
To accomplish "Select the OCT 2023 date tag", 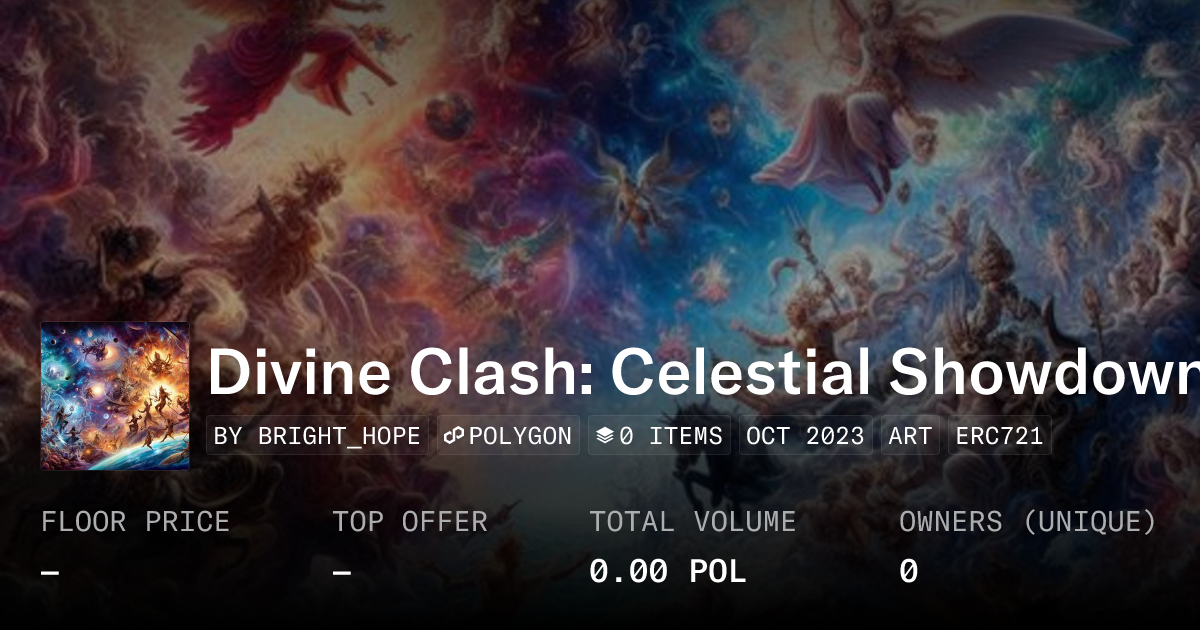I will pyautogui.click(x=806, y=436).
